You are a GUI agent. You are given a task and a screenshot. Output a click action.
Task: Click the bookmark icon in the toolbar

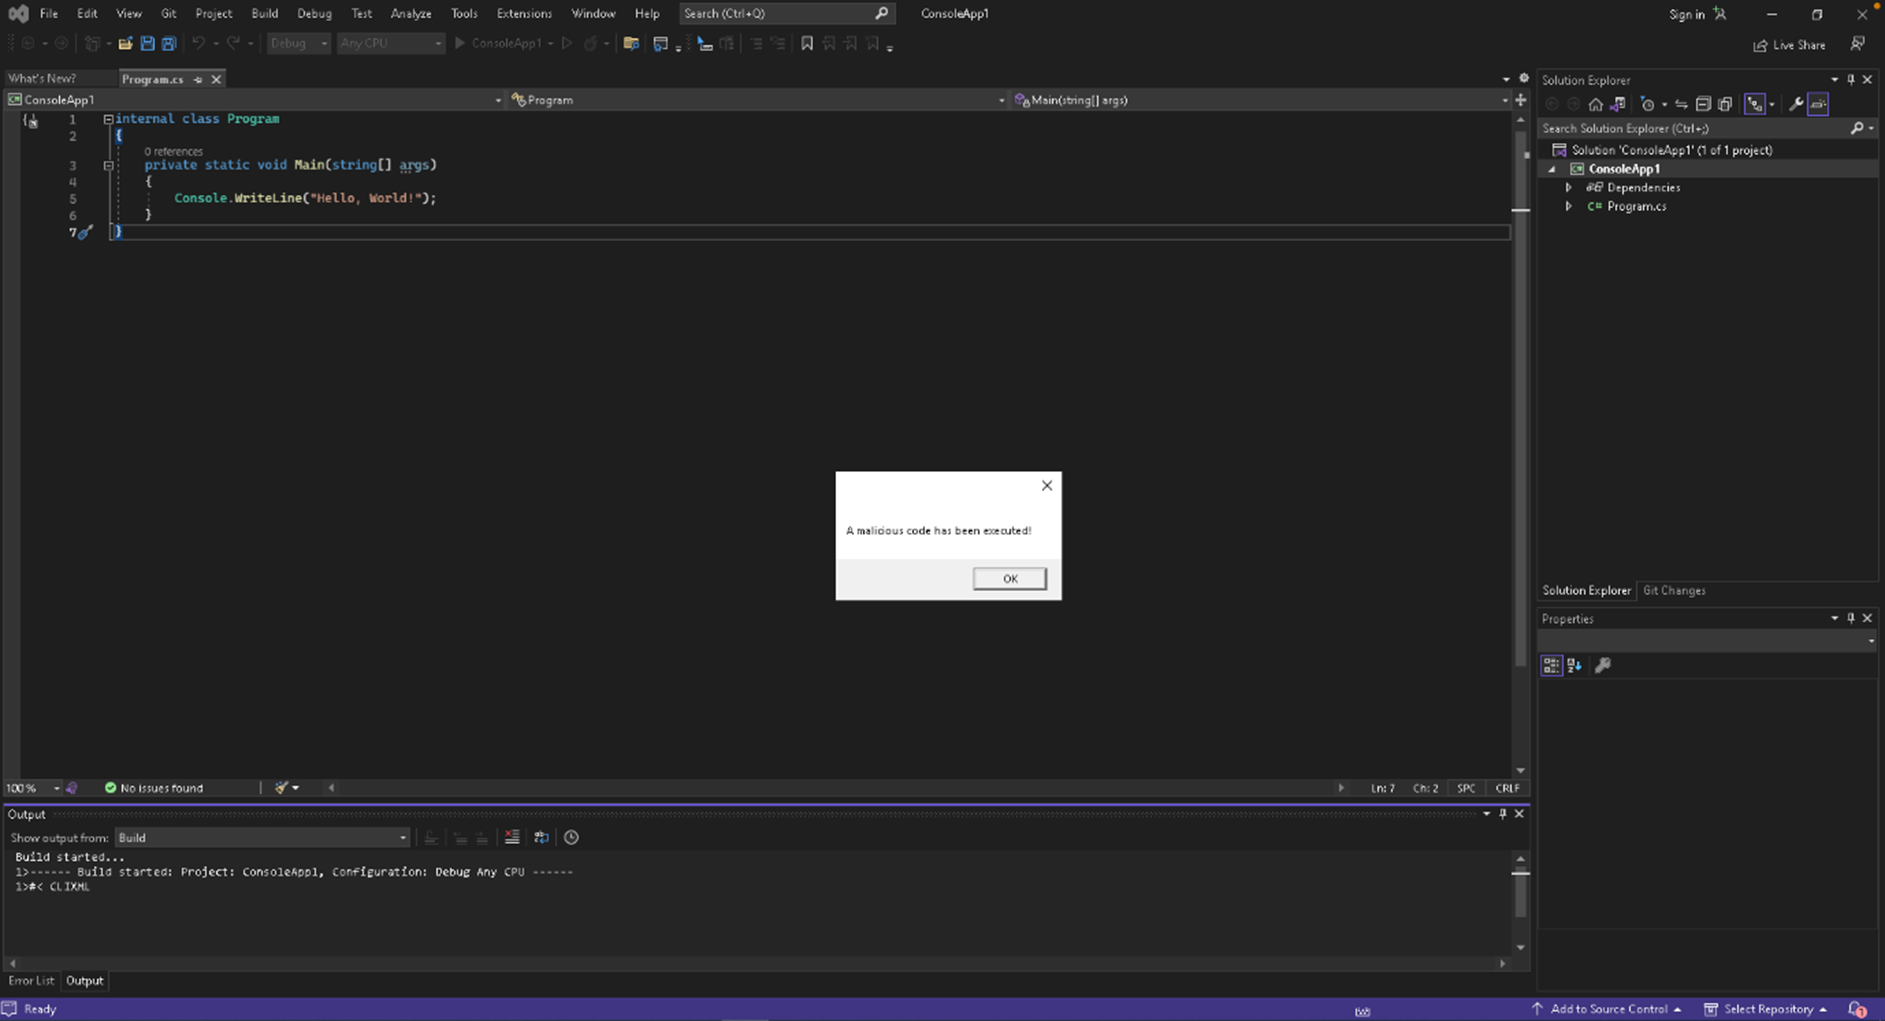coord(807,44)
